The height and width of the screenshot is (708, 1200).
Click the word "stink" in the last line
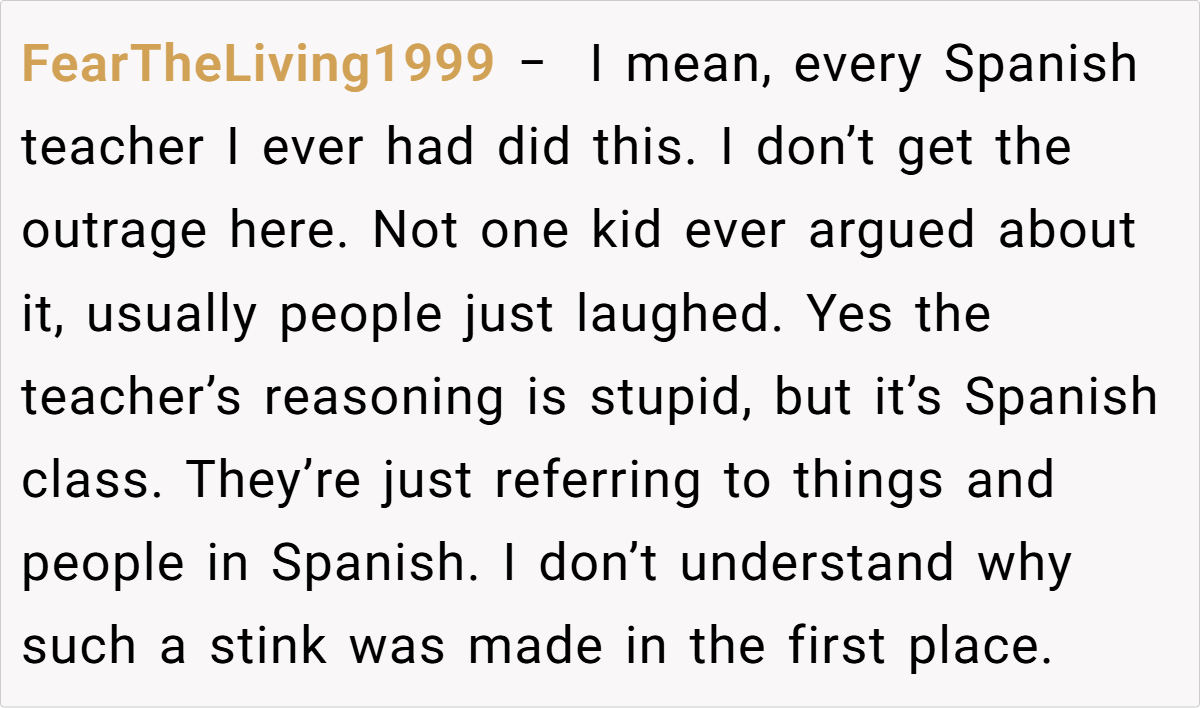click(x=268, y=647)
